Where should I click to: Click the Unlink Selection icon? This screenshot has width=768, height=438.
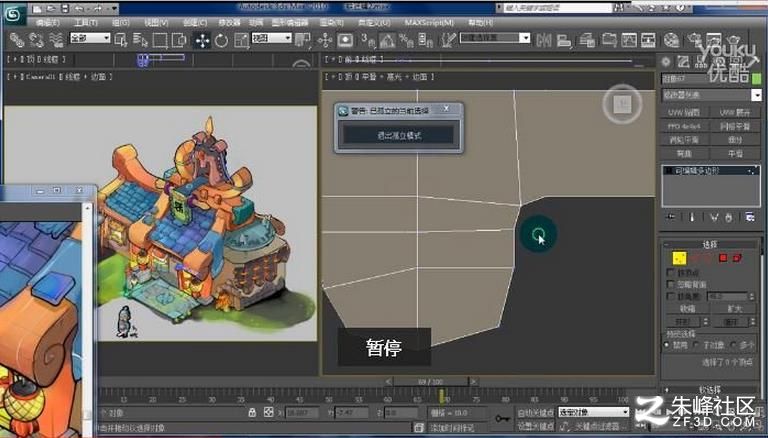(36, 40)
